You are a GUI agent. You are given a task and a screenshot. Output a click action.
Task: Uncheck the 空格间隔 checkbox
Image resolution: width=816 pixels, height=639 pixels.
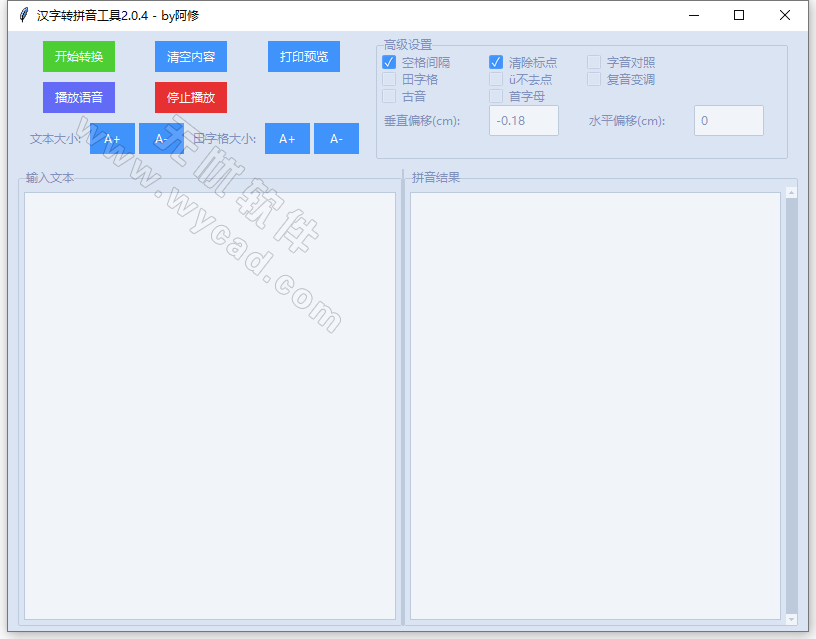point(389,62)
